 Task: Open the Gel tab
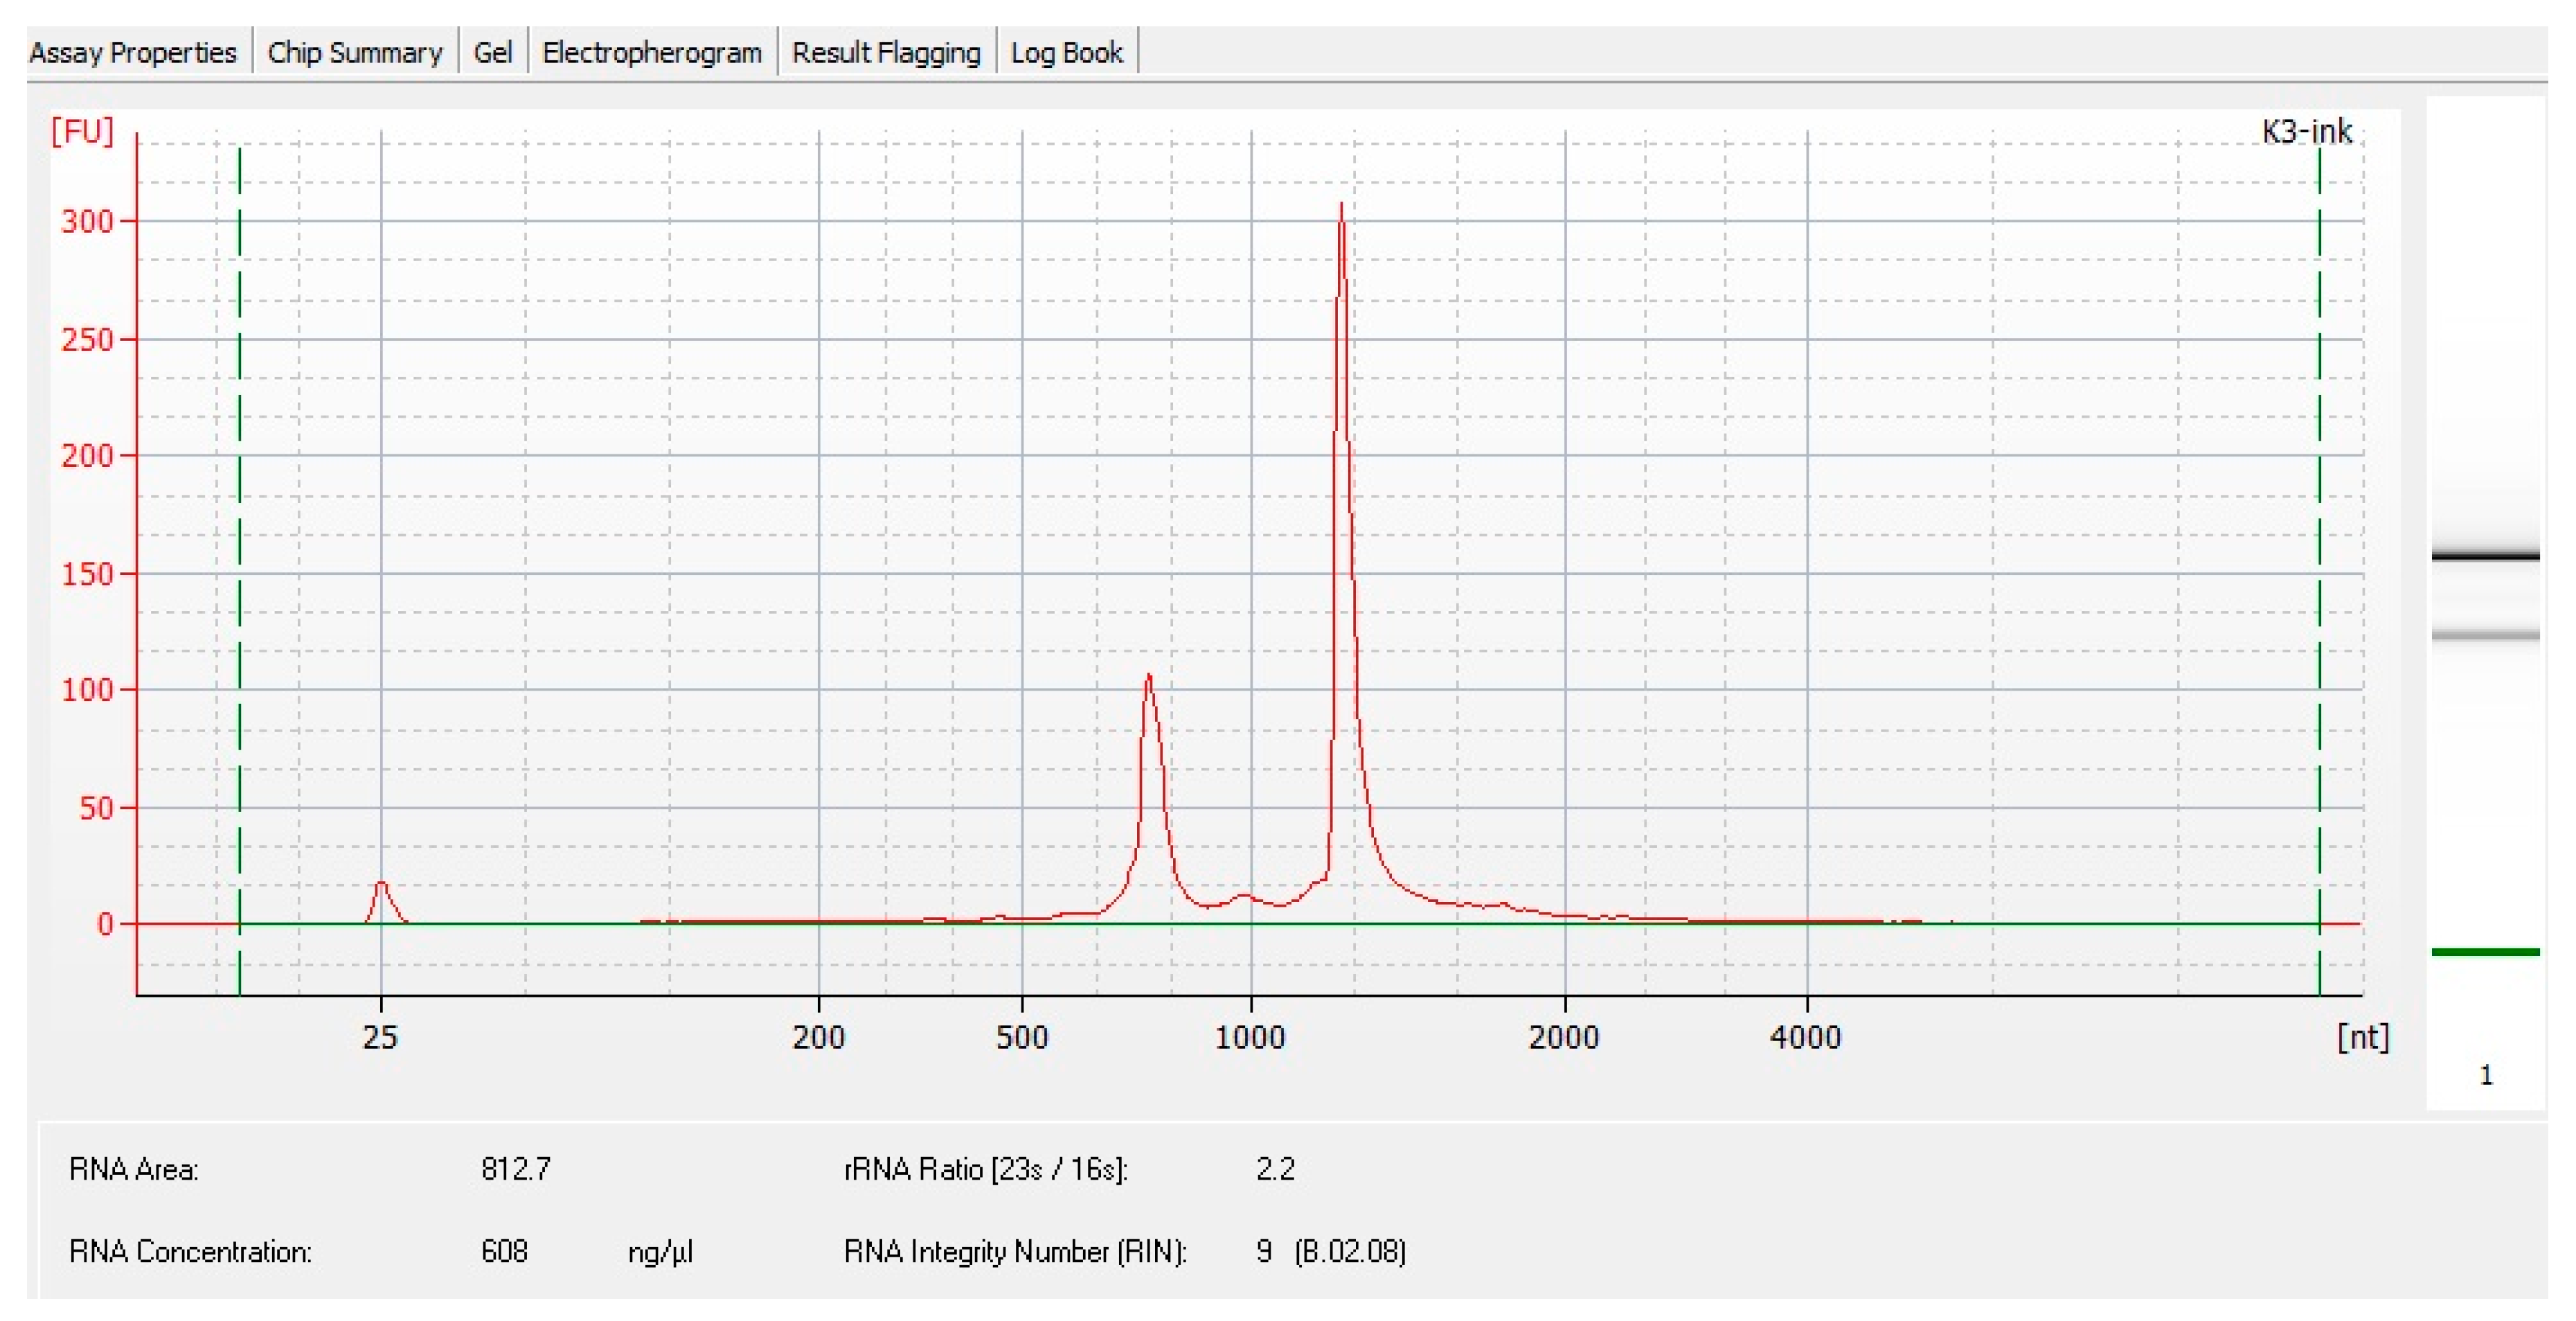(492, 52)
